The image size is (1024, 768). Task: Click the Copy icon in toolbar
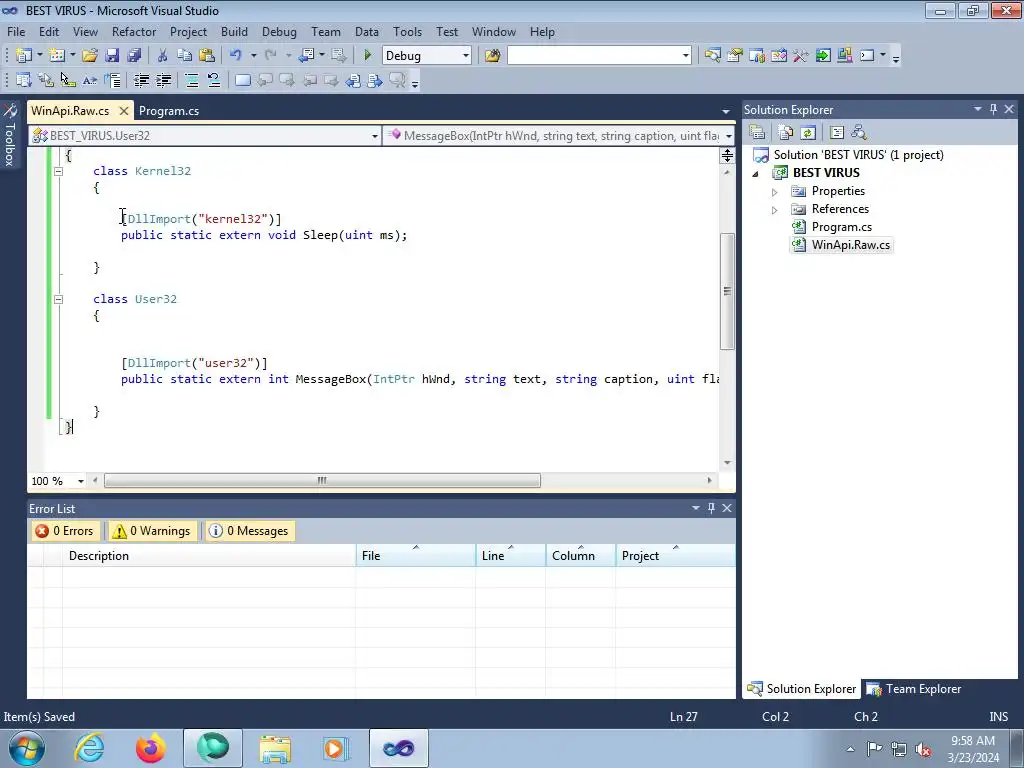click(185, 56)
